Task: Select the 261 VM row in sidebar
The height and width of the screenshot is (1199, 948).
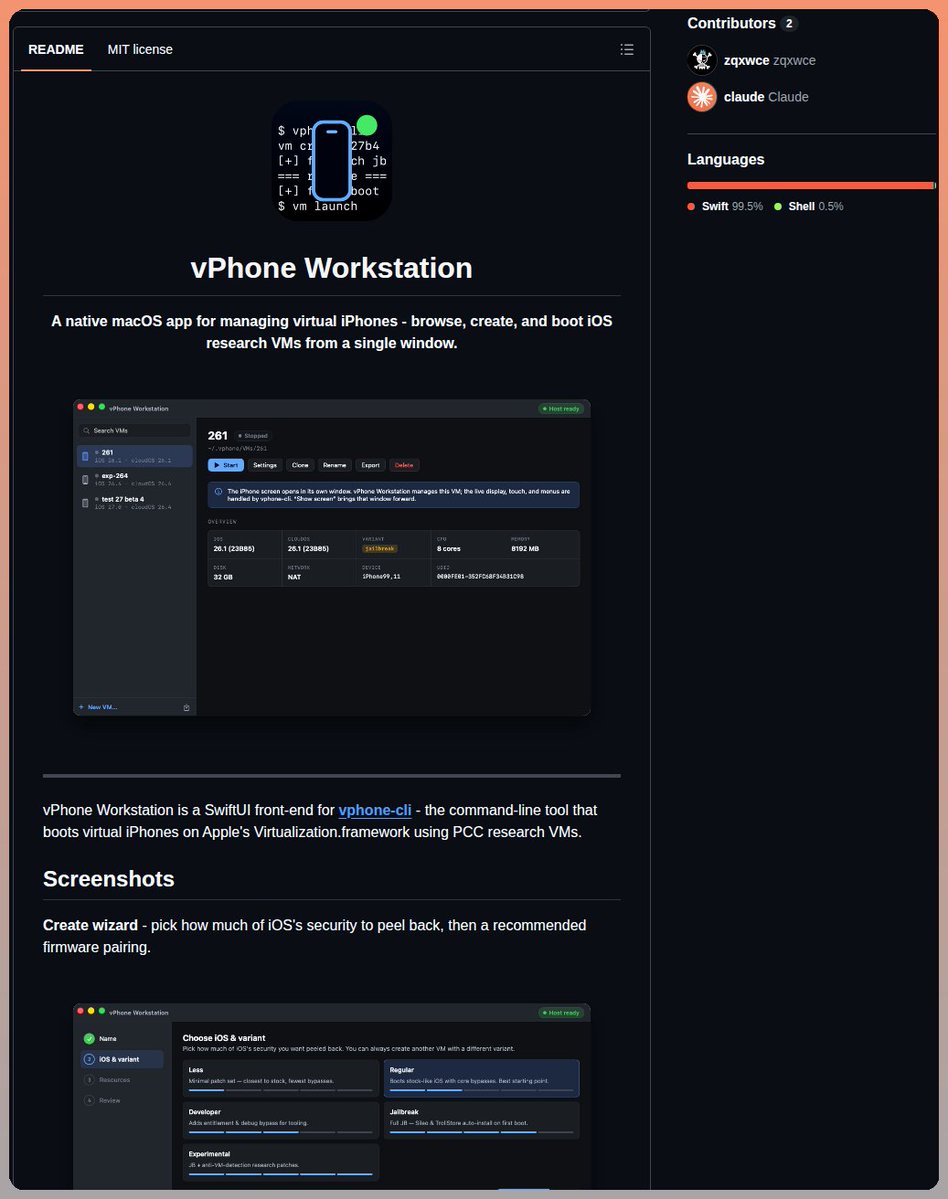Action: 135,456
